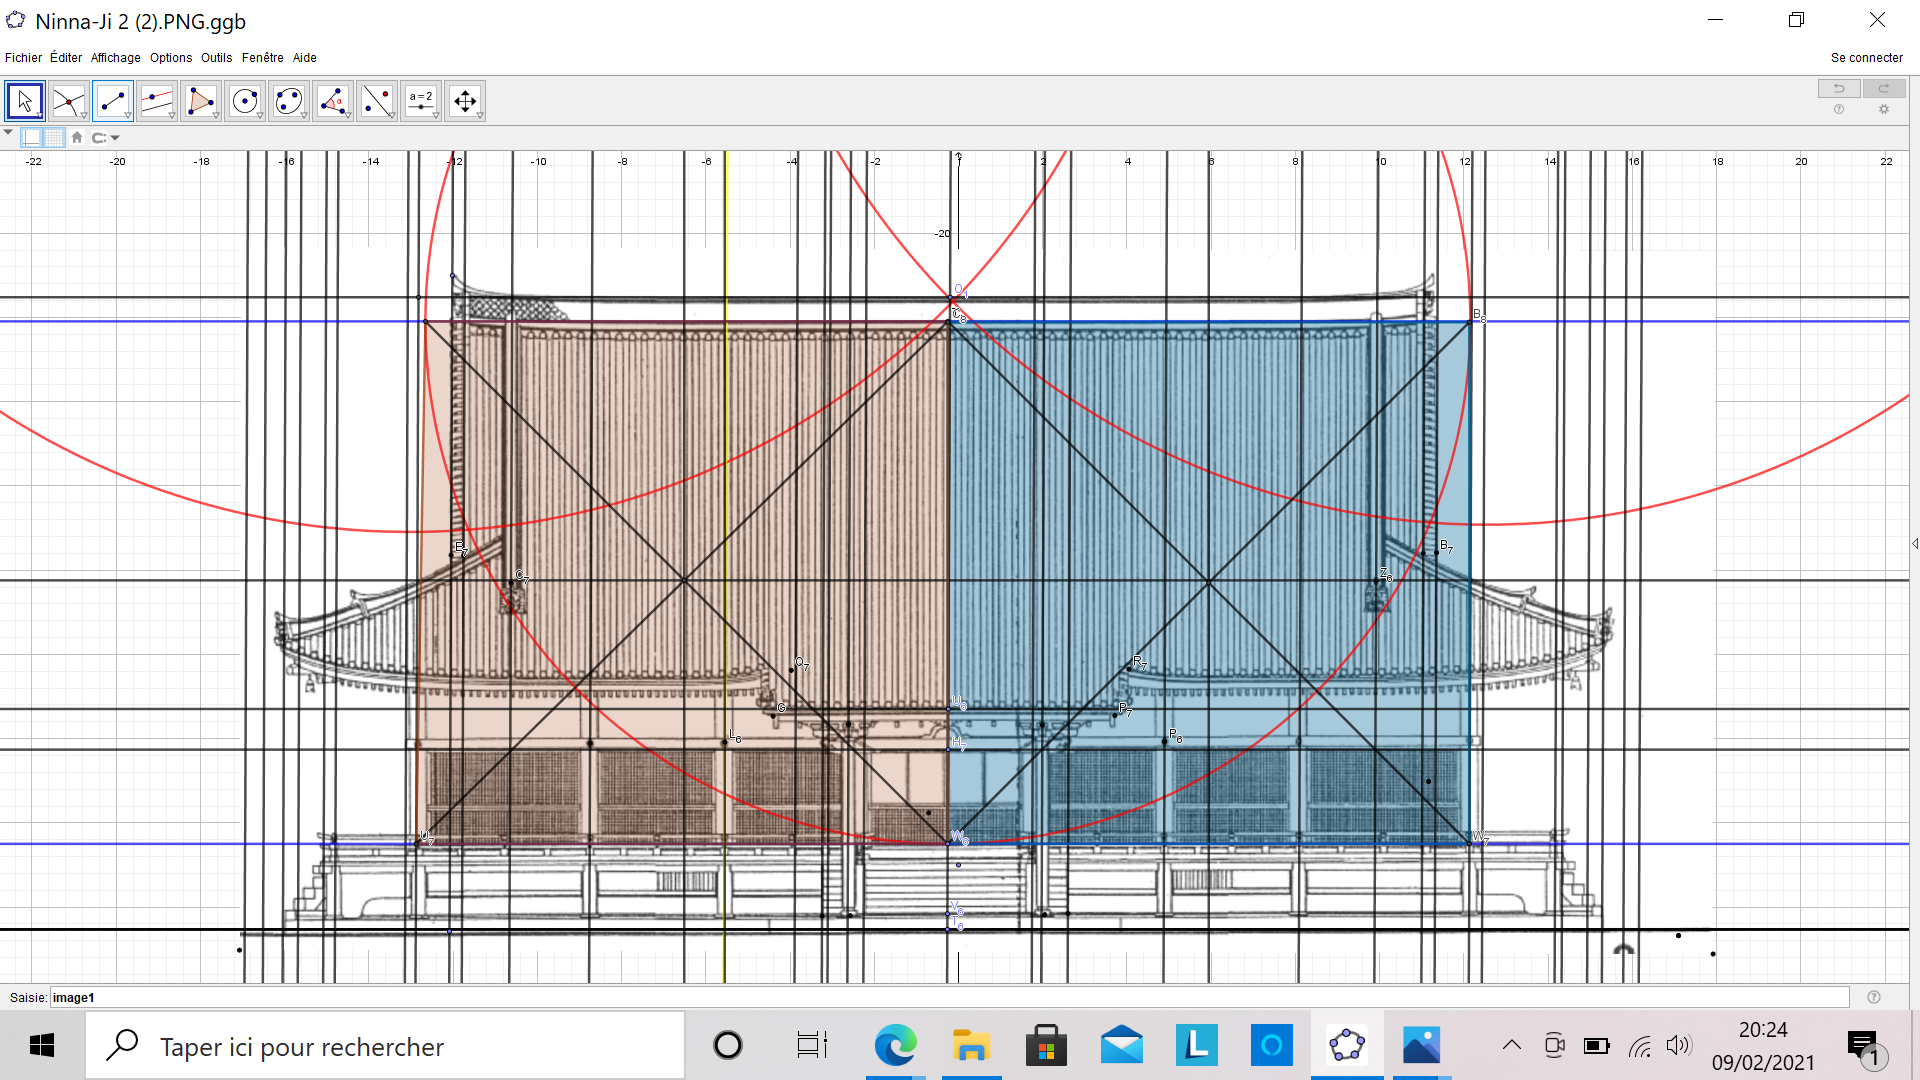The height and width of the screenshot is (1080, 1920).
Task: Open the Affichage menu
Action: pyautogui.click(x=115, y=58)
